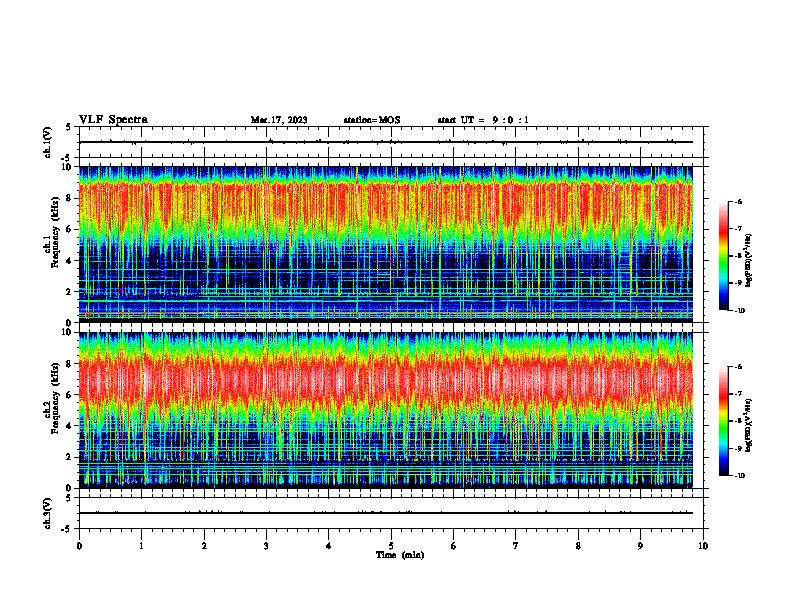Click time axis tick label "3"
The height and width of the screenshot is (612, 792).
(x=266, y=546)
